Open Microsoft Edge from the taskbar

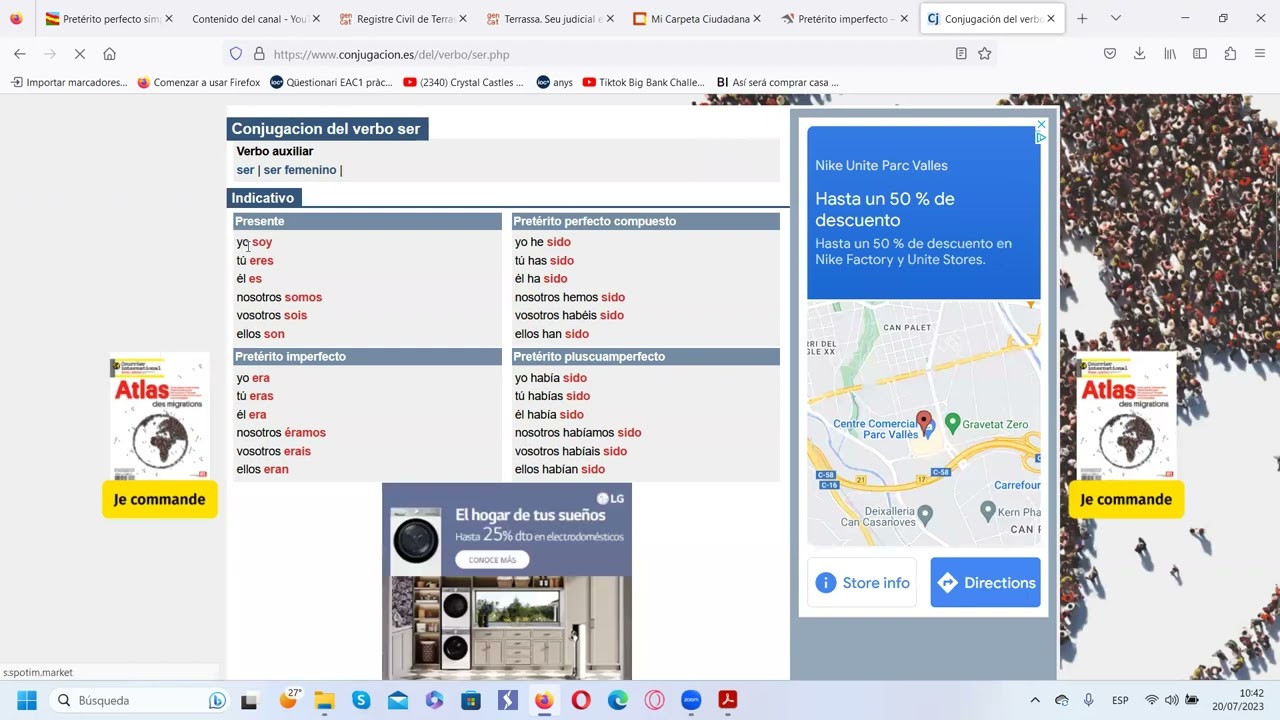pyautogui.click(x=618, y=700)
